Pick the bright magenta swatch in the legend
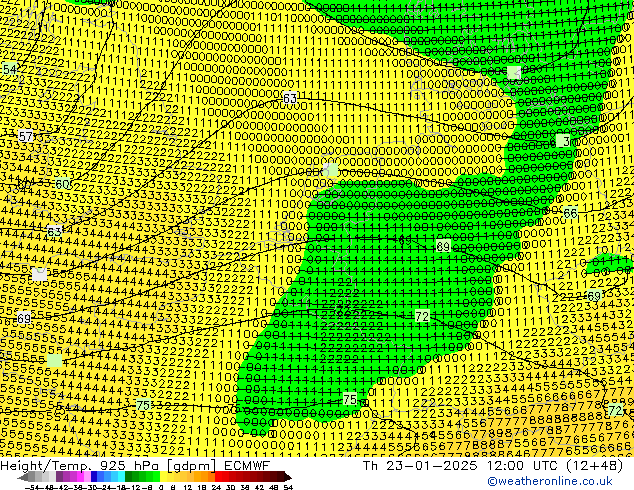Viewport: 634px width, 490px height. [x=80, y=477]
